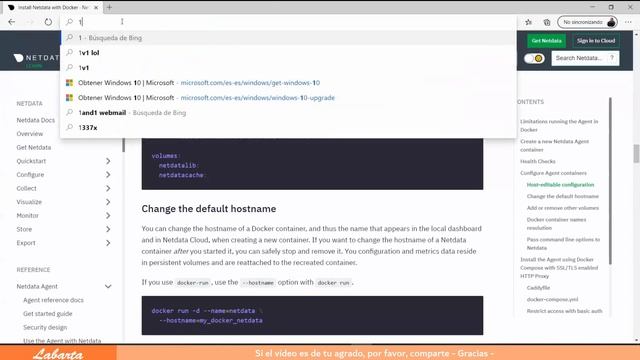
Task: Click the Search Netdata '?' shortcut hint
Action: pyautogui.click(x=612, y=58)
